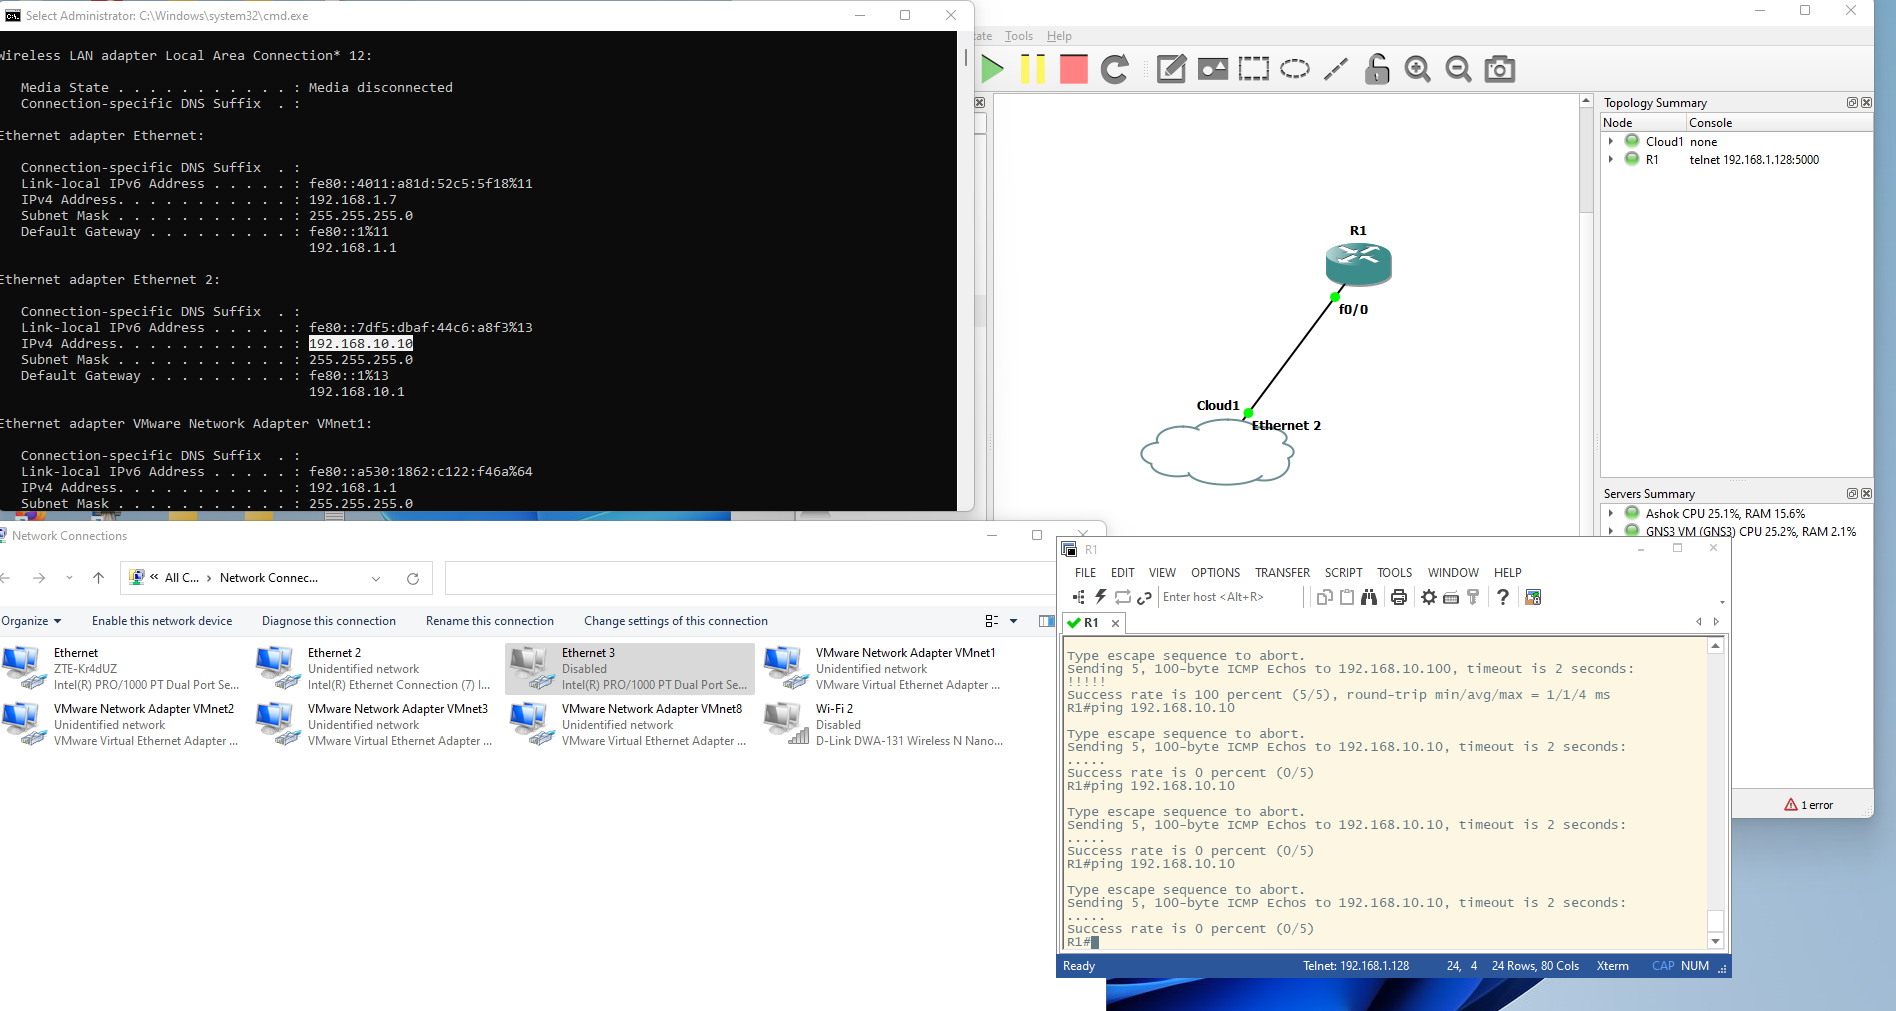Click Diagnose this connection
This screenshot has height=1011, width=1896.
[x=329, y=620]
